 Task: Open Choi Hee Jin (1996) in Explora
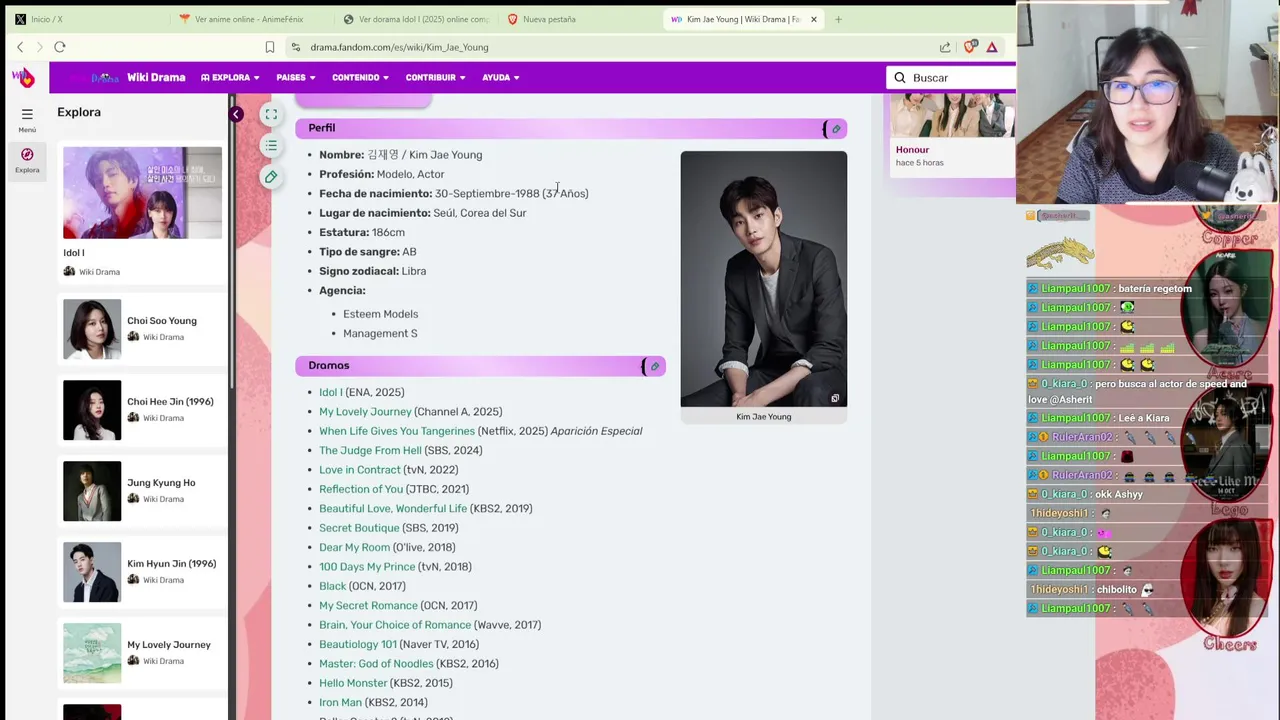(142, 410)
